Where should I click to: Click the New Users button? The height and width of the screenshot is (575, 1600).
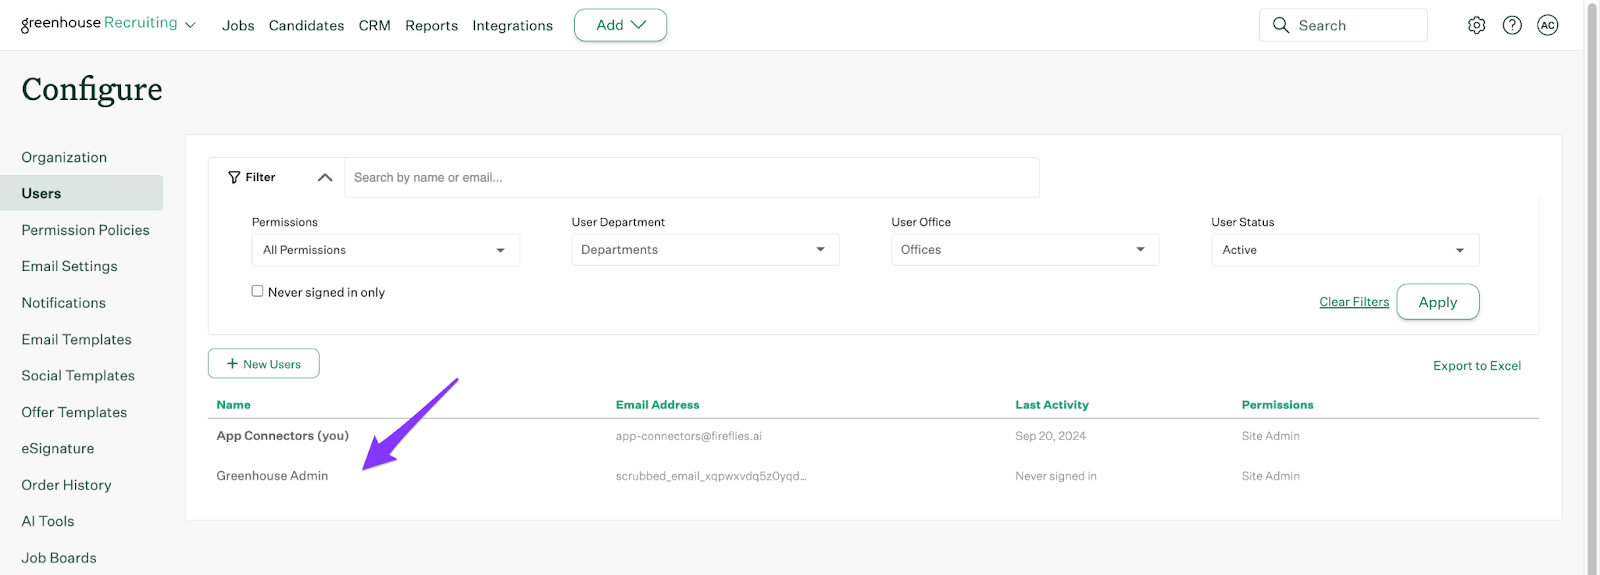[264, 364]
